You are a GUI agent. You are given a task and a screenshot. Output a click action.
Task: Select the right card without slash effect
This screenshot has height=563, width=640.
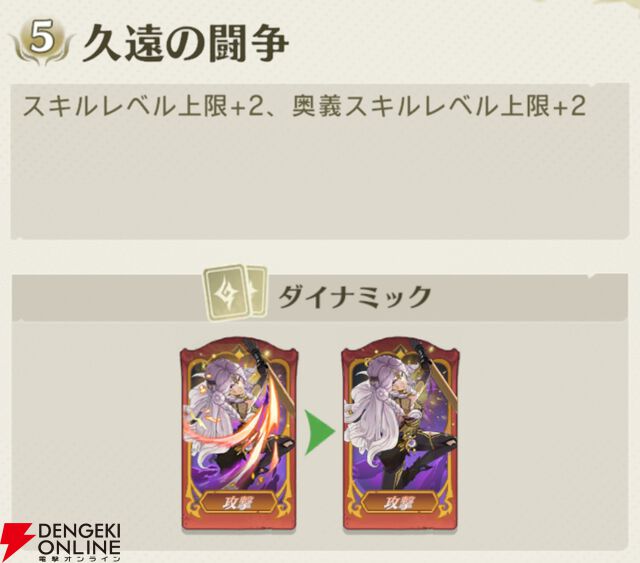[400, 433]
